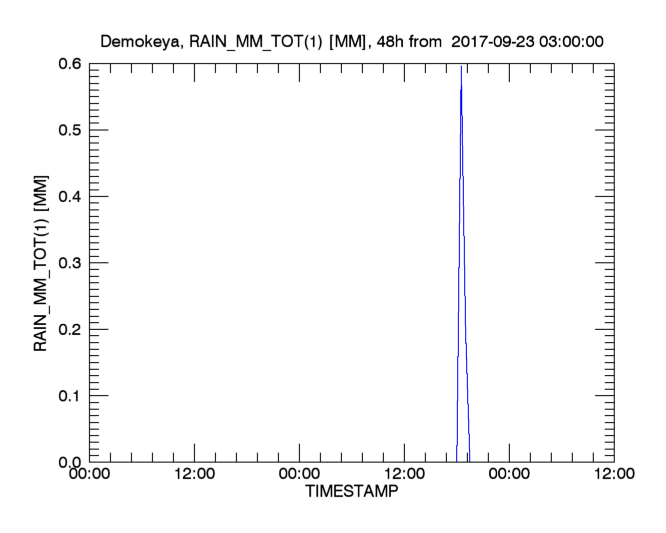
Task: Click the 0.2 y-axis tick label
Action: [70, 329]
